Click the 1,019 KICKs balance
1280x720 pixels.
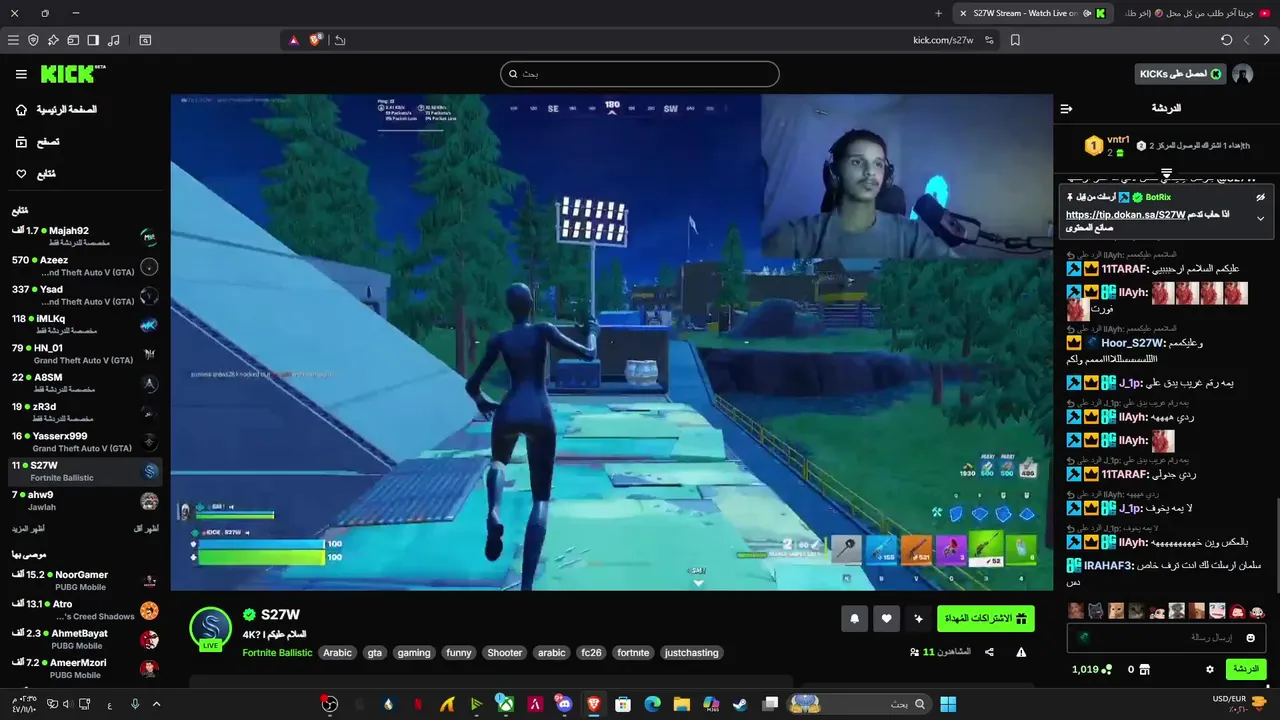pyautogui.click(x=1091, y=669)
